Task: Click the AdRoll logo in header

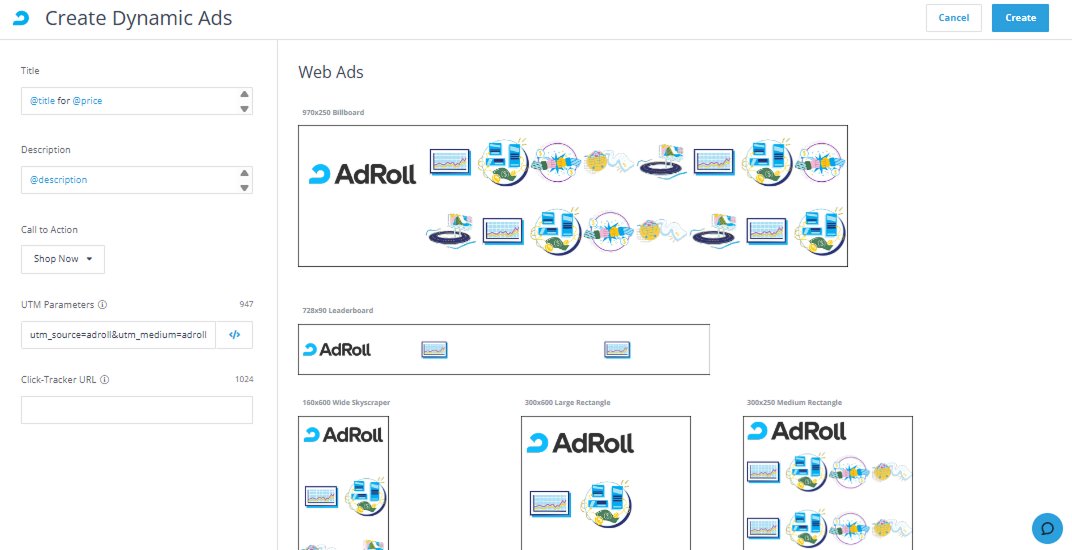Action: 21,18
